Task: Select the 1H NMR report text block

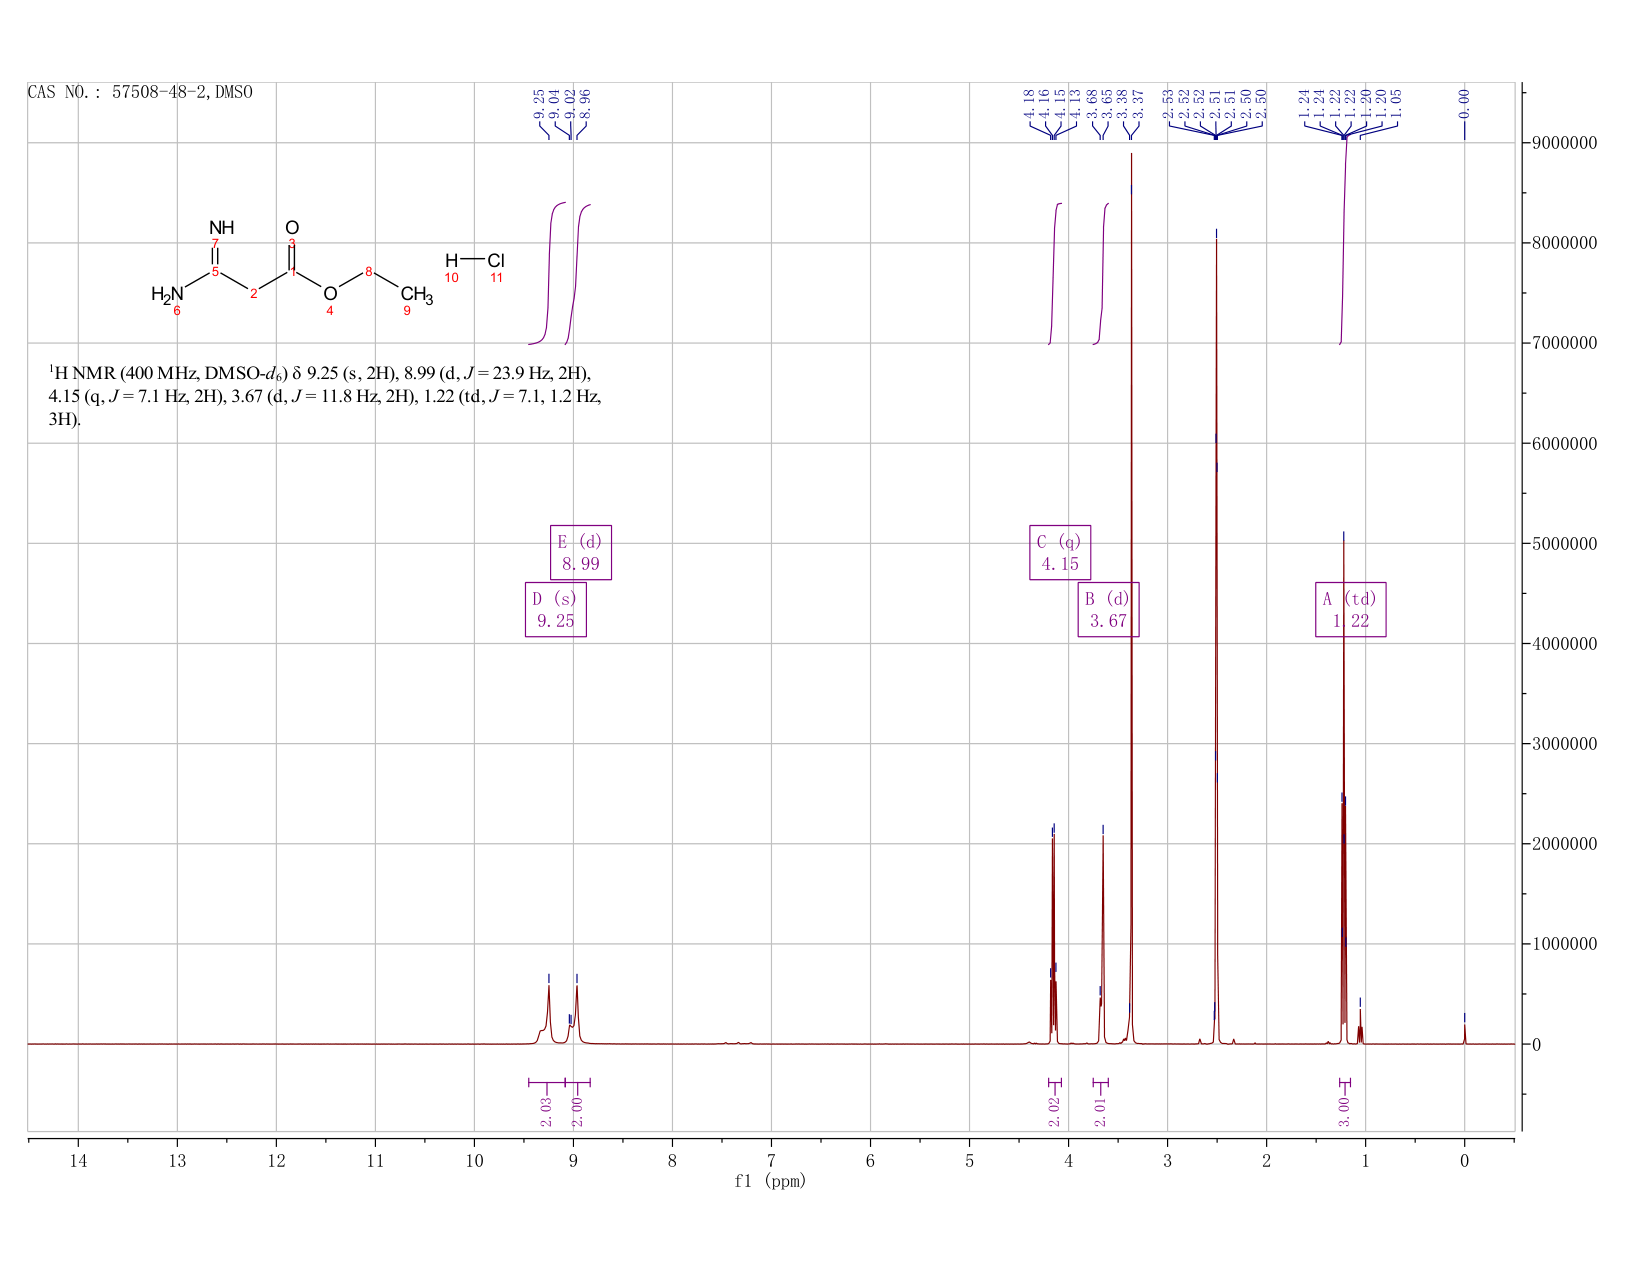Action: point(325,397)
